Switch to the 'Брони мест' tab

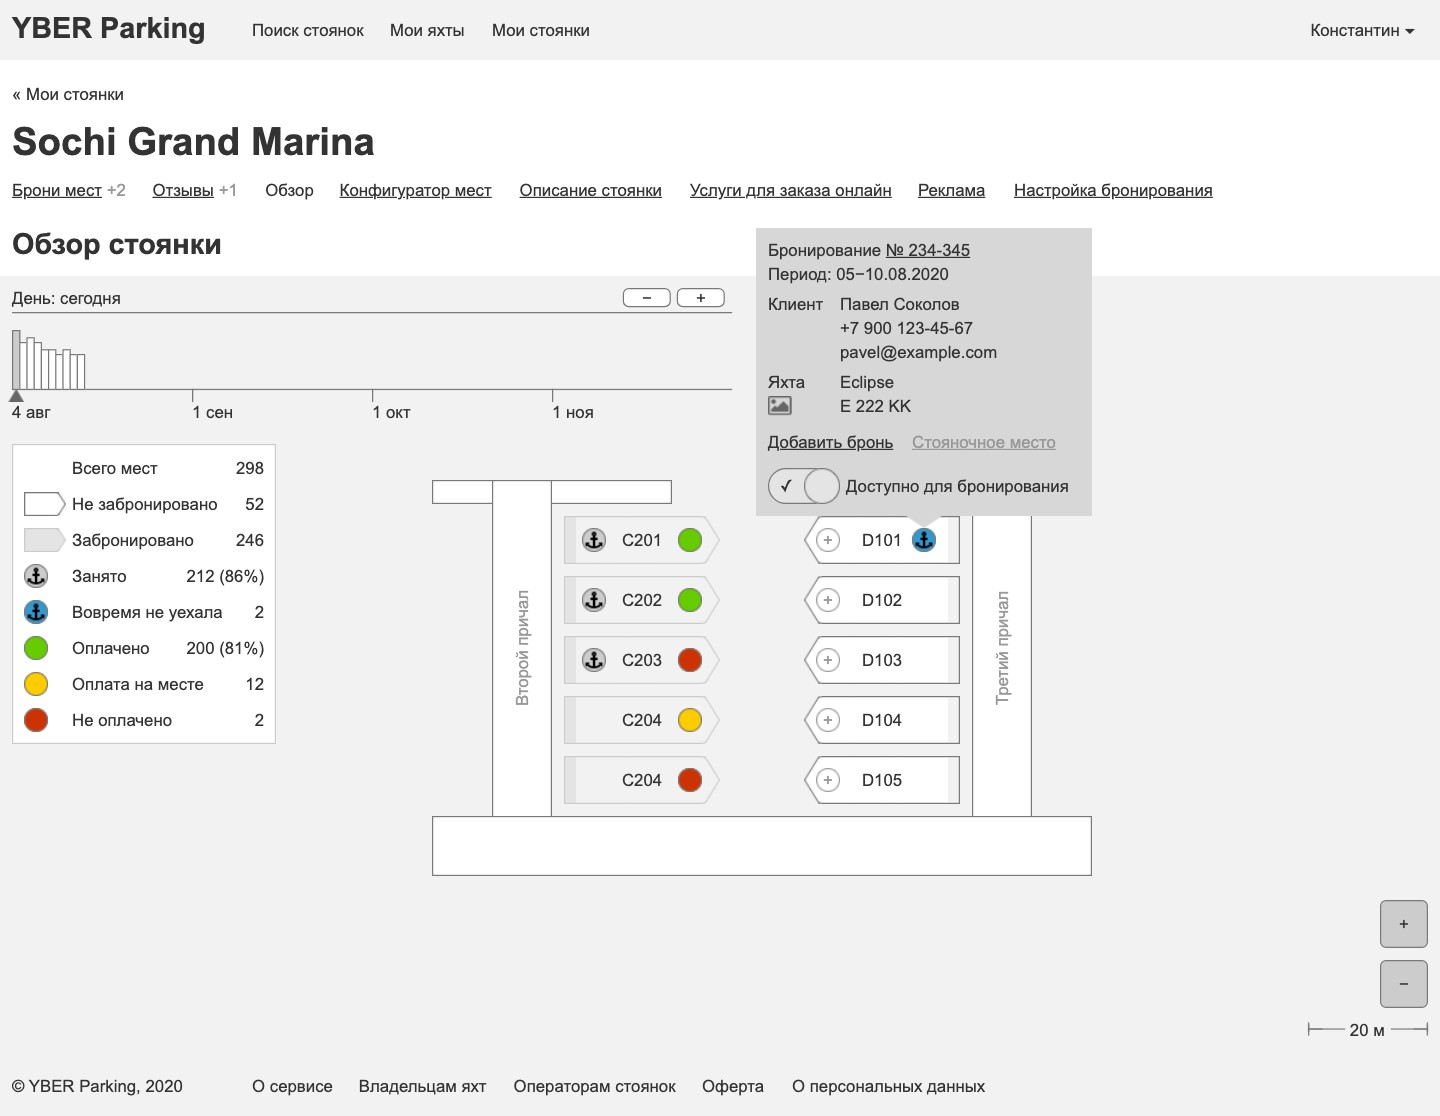click(57, 190)
